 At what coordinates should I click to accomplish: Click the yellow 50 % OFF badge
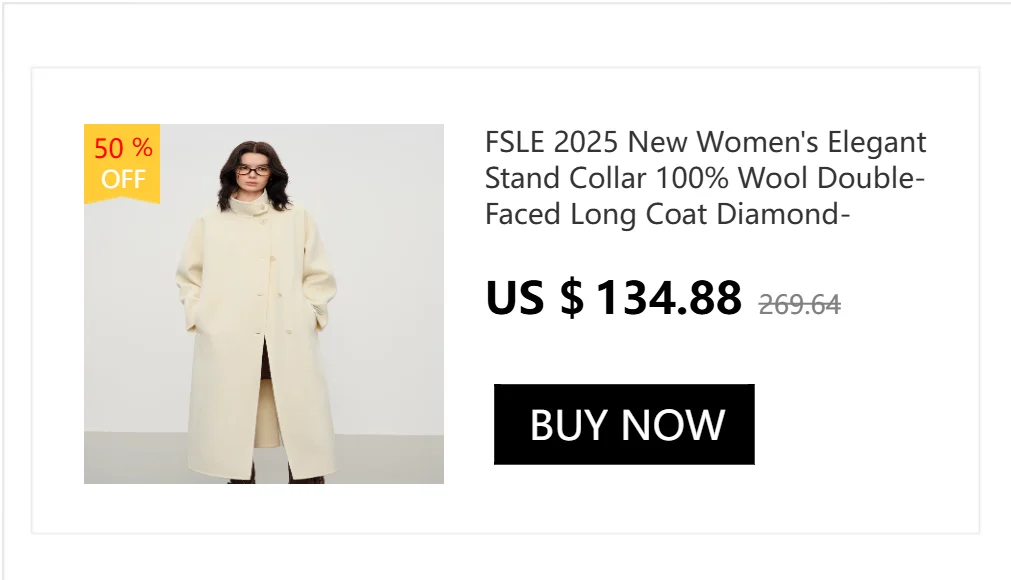coord(122,164)
